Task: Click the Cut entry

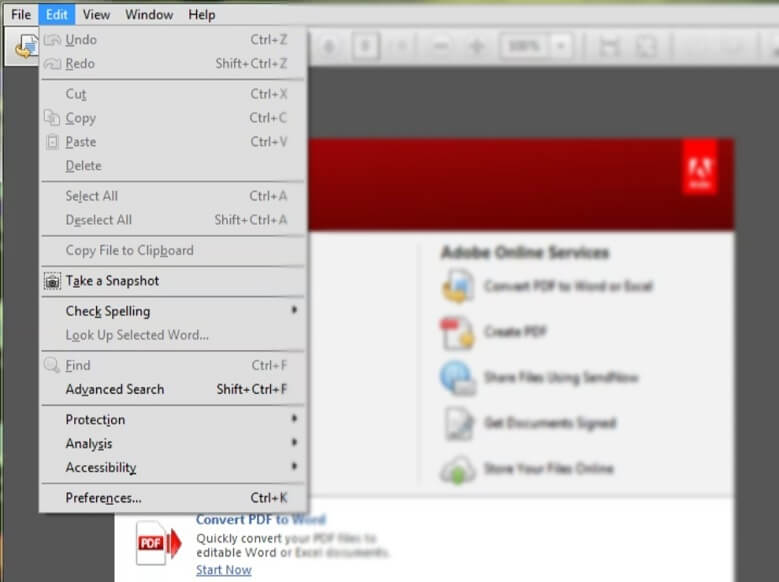Action: (x=173, y=94)
